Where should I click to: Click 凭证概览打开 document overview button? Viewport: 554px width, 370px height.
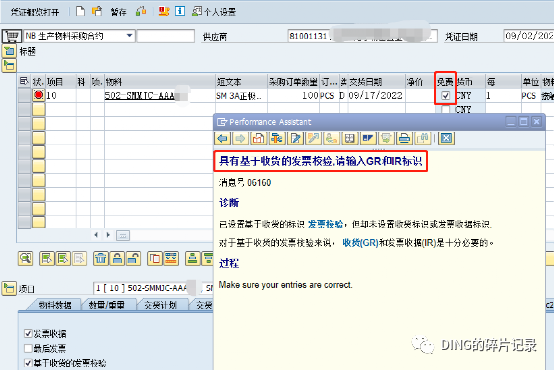pos(35,12)
